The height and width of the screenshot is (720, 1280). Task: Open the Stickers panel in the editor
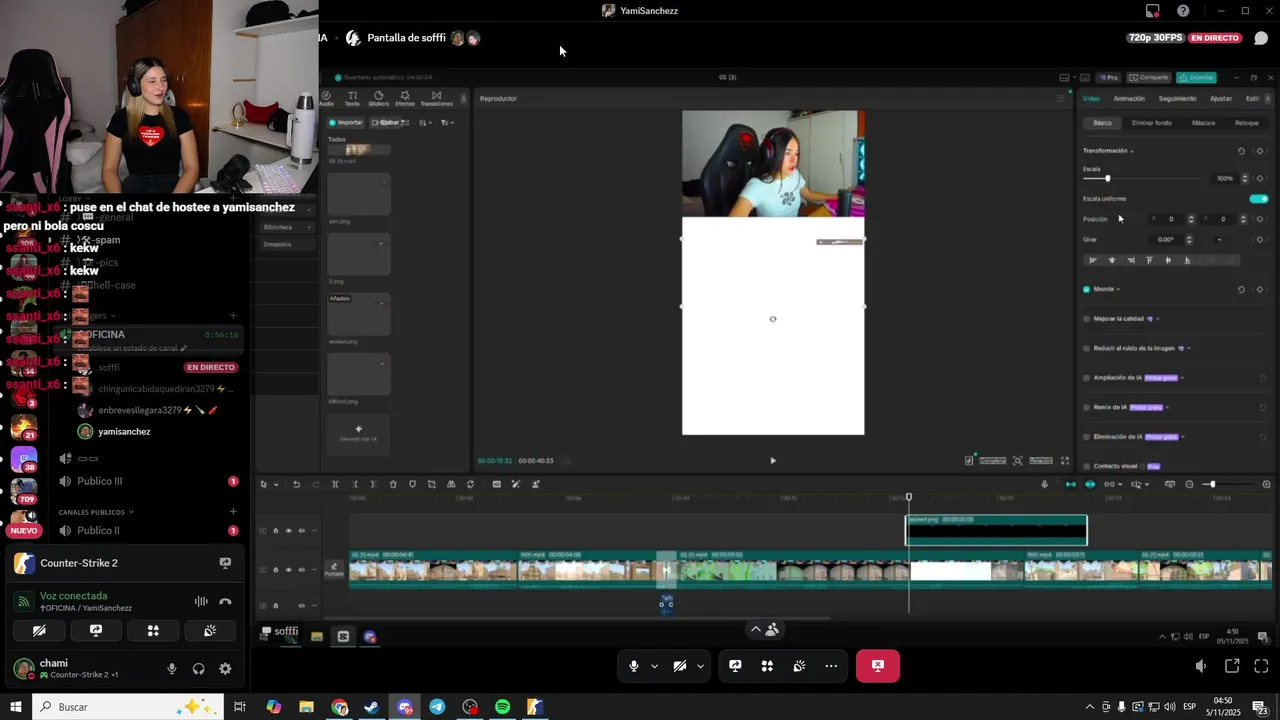(x=378, y=98)
